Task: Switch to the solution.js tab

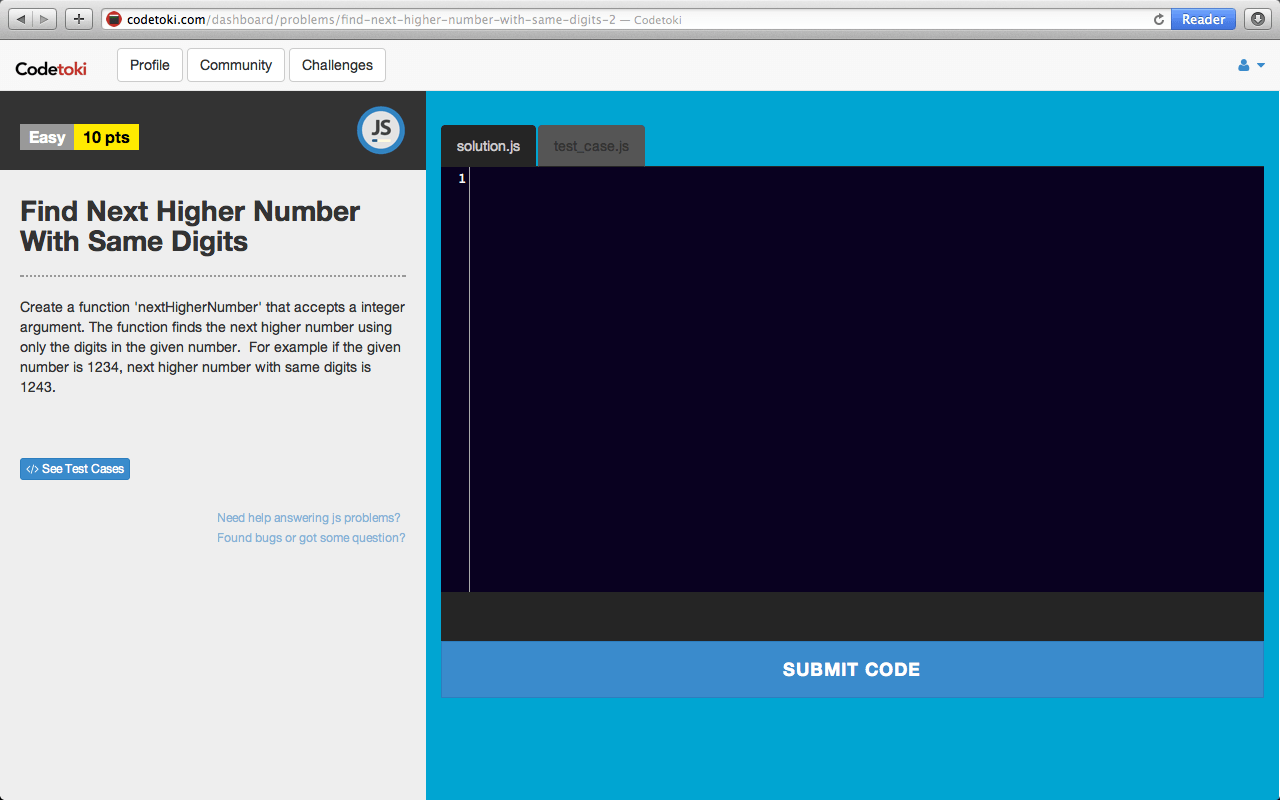Action: click(x=488, y=146)
